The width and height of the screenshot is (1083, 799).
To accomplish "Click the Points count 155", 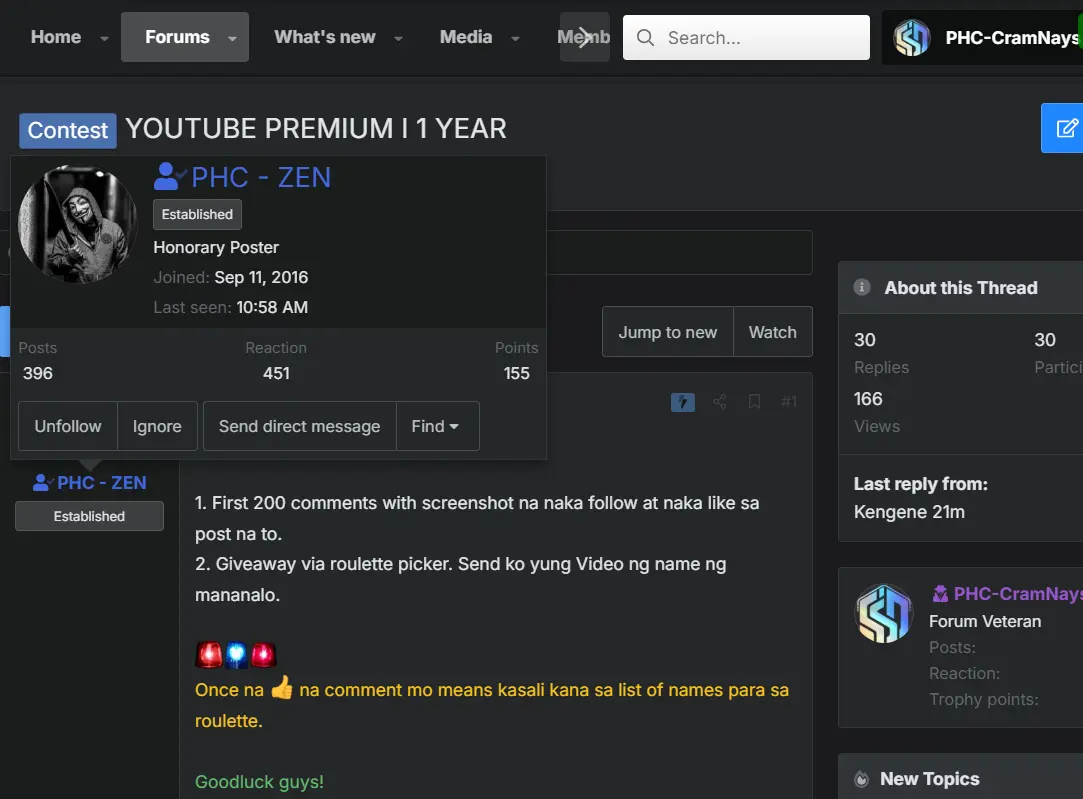I will pyautogui.click(x=517, y=374).
